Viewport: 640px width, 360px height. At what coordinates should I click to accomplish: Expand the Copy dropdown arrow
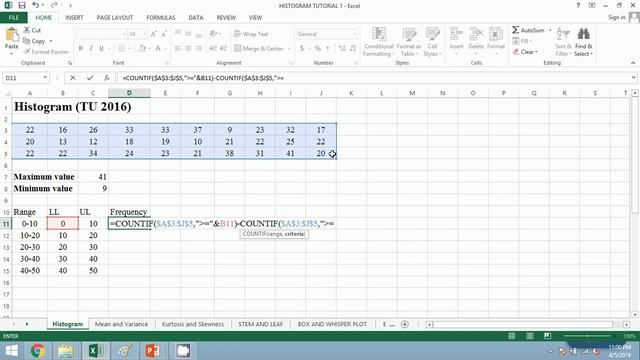pos(51,41)
